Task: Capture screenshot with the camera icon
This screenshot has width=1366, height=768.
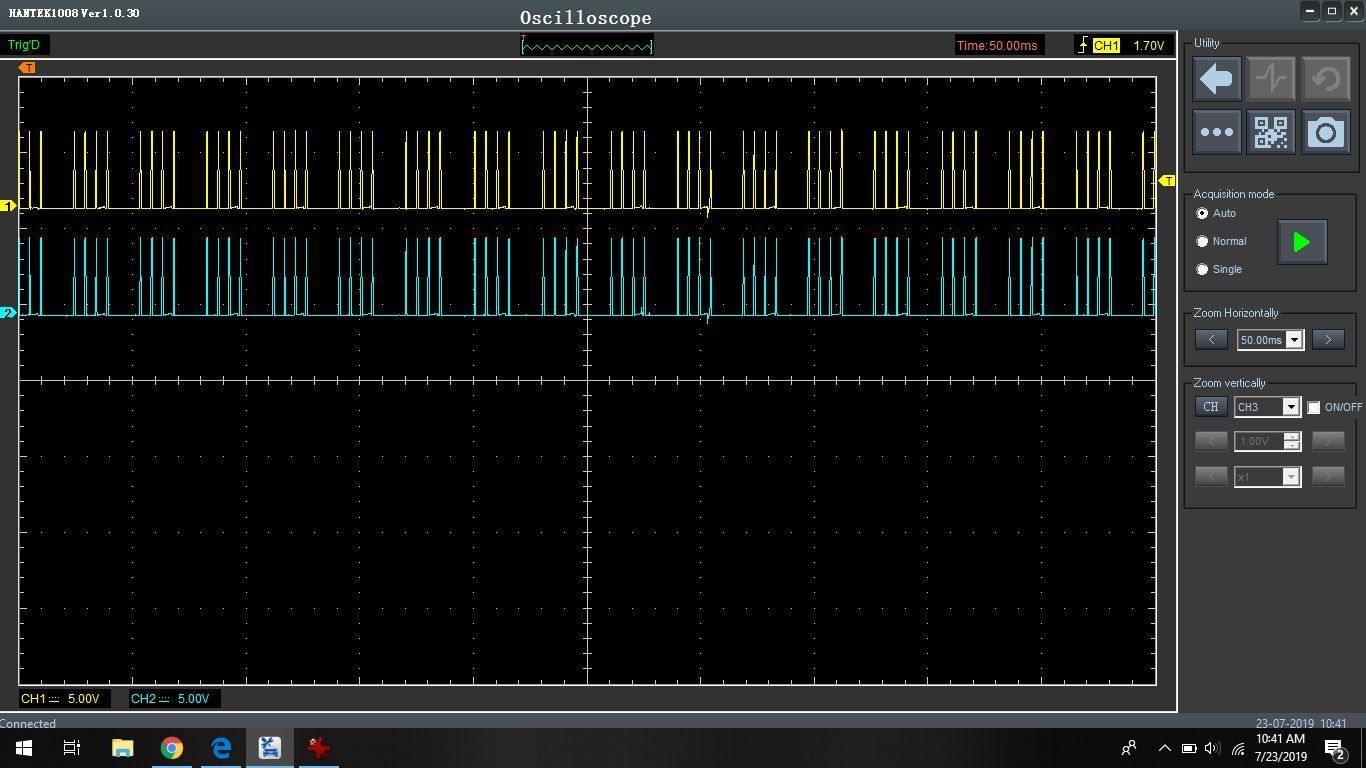Action: tap(1325, 132)
